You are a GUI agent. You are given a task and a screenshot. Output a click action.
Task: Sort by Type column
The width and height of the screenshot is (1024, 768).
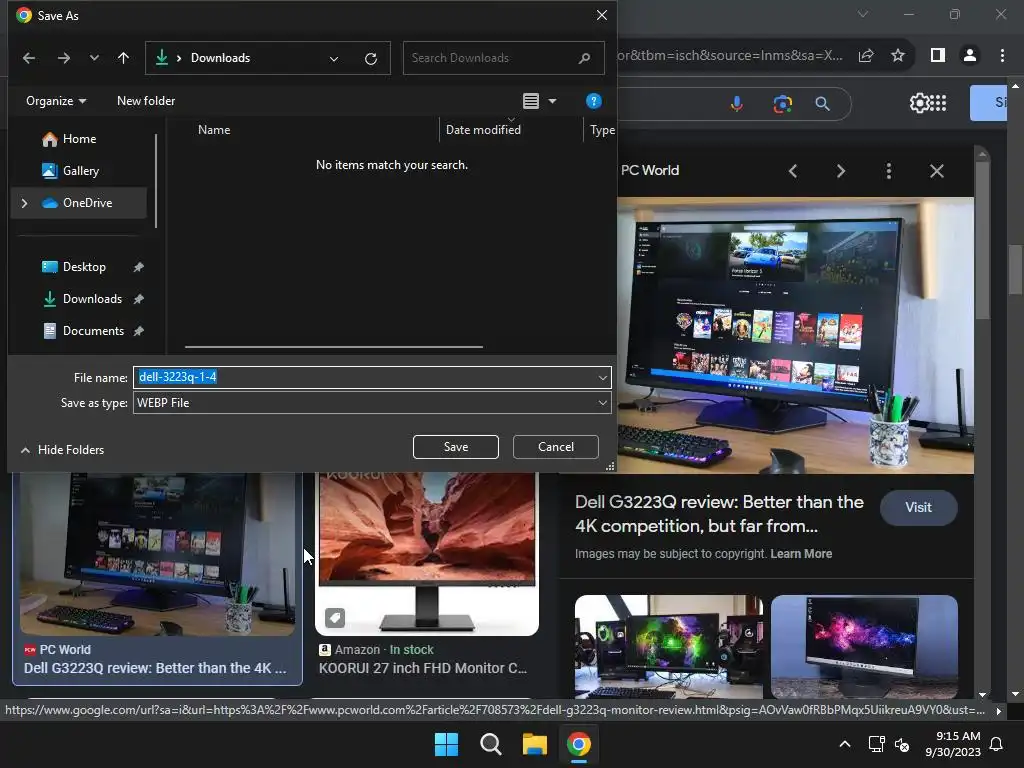click(x=601, y=129)
